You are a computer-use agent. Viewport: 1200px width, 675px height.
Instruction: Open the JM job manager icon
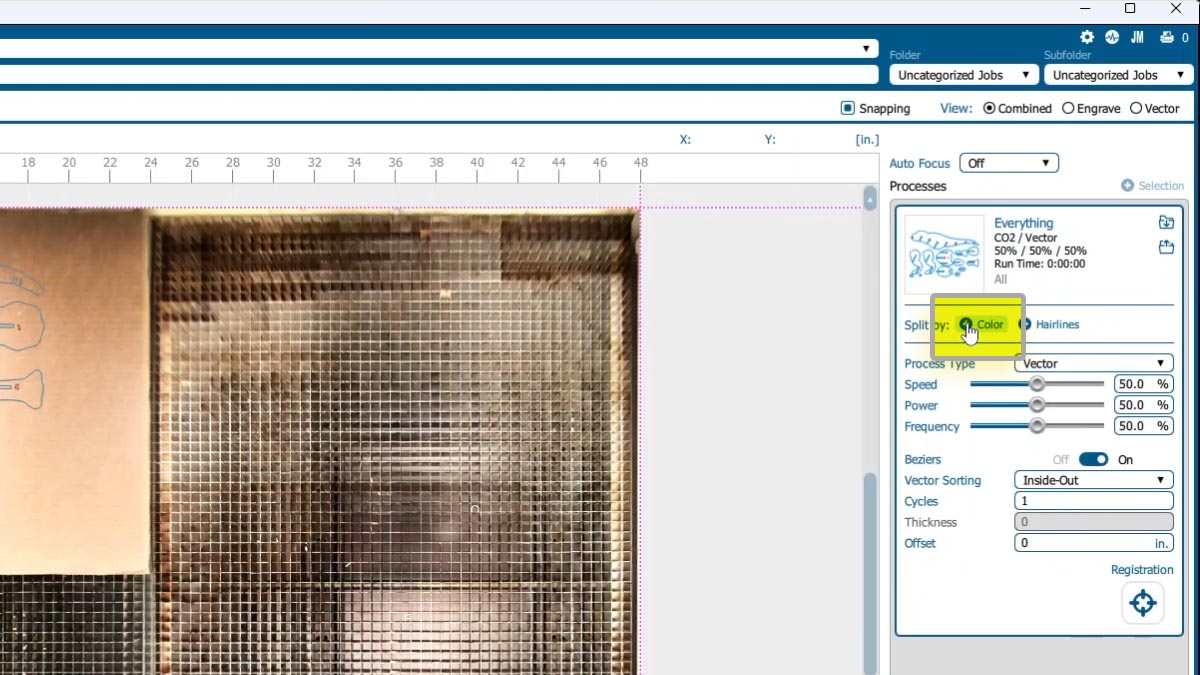pos(1137,37)
